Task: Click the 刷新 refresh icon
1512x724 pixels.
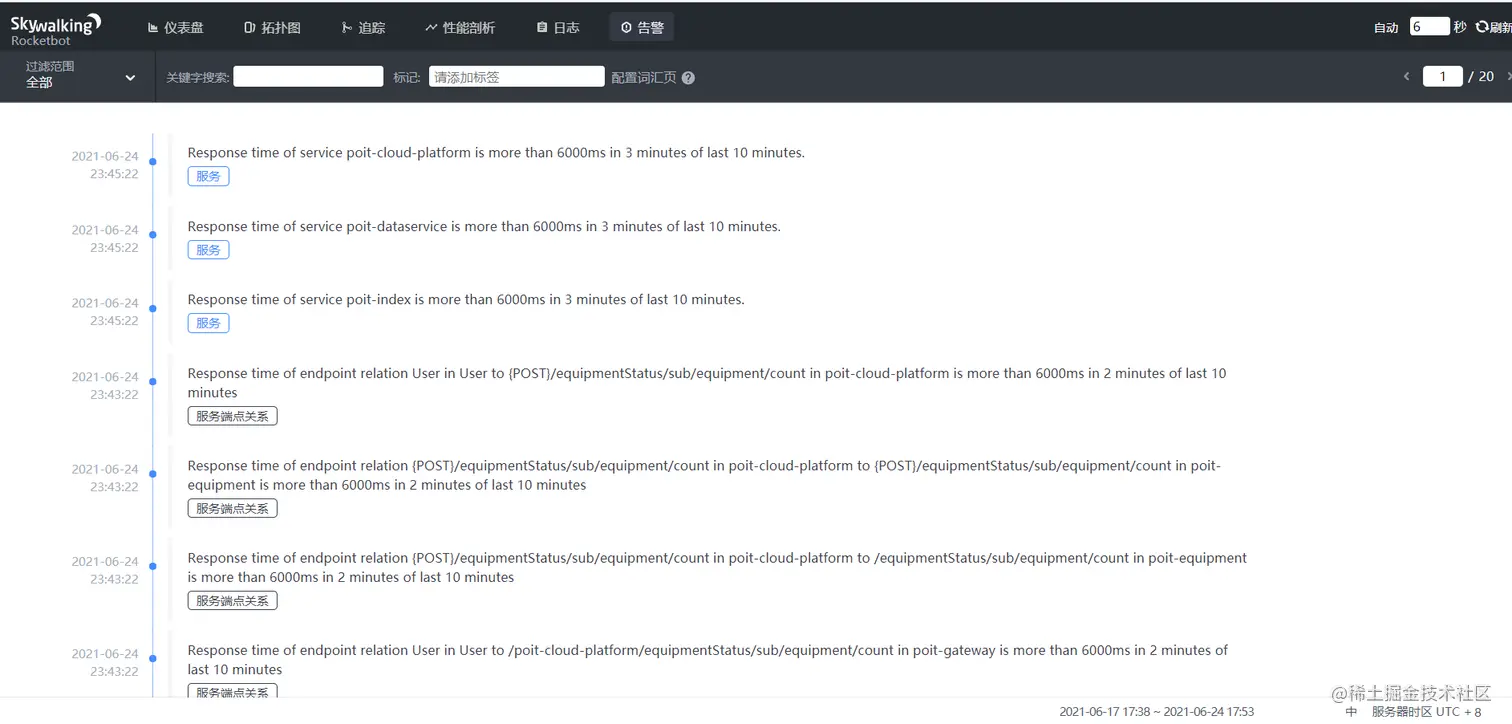Action: coord(1484,27)
